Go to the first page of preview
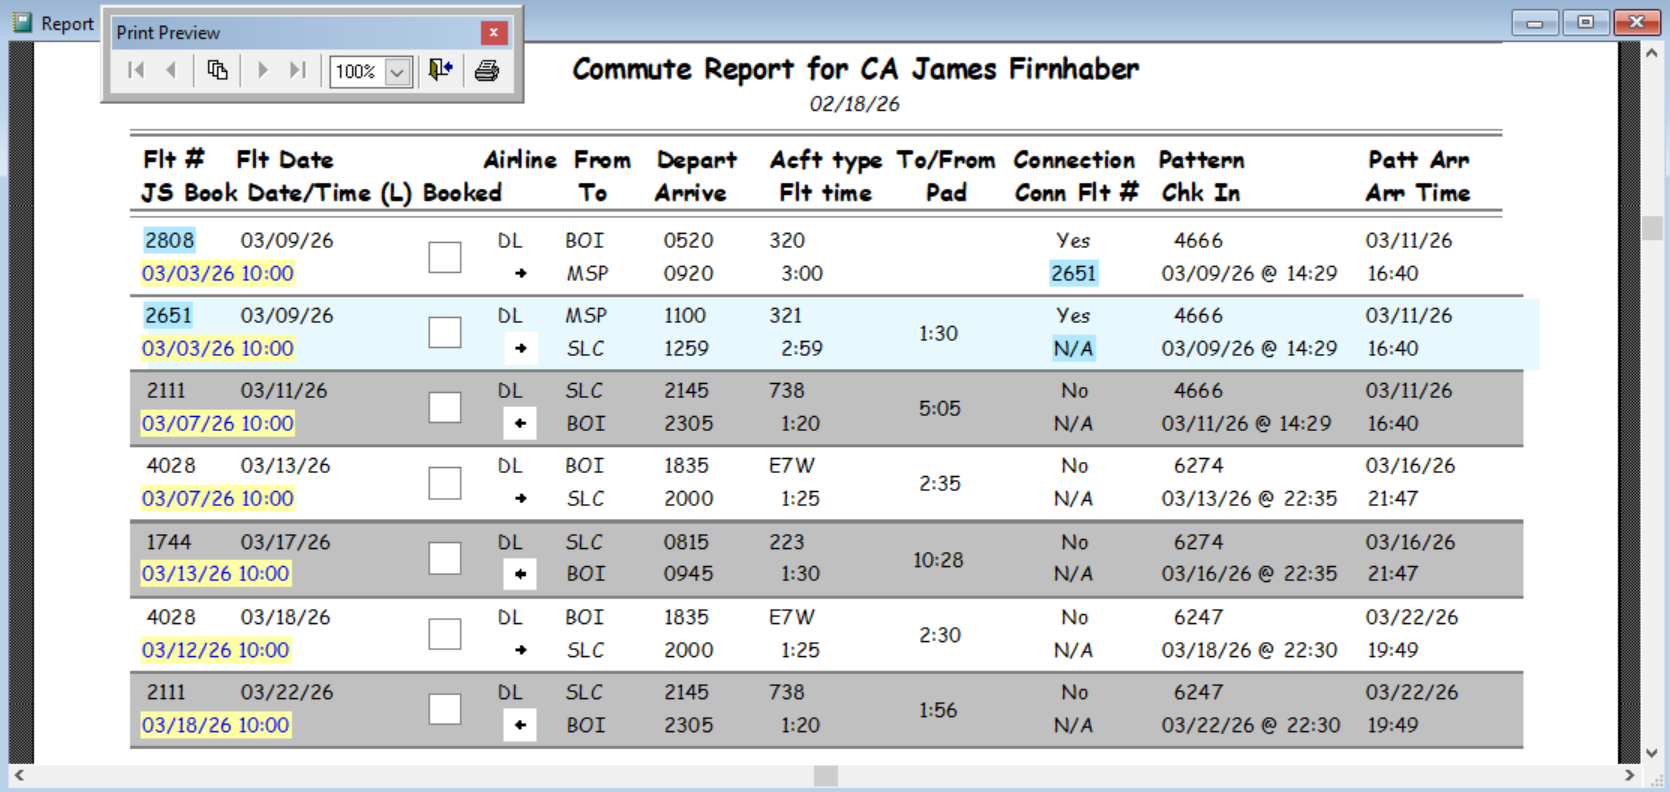 [137, 70]
